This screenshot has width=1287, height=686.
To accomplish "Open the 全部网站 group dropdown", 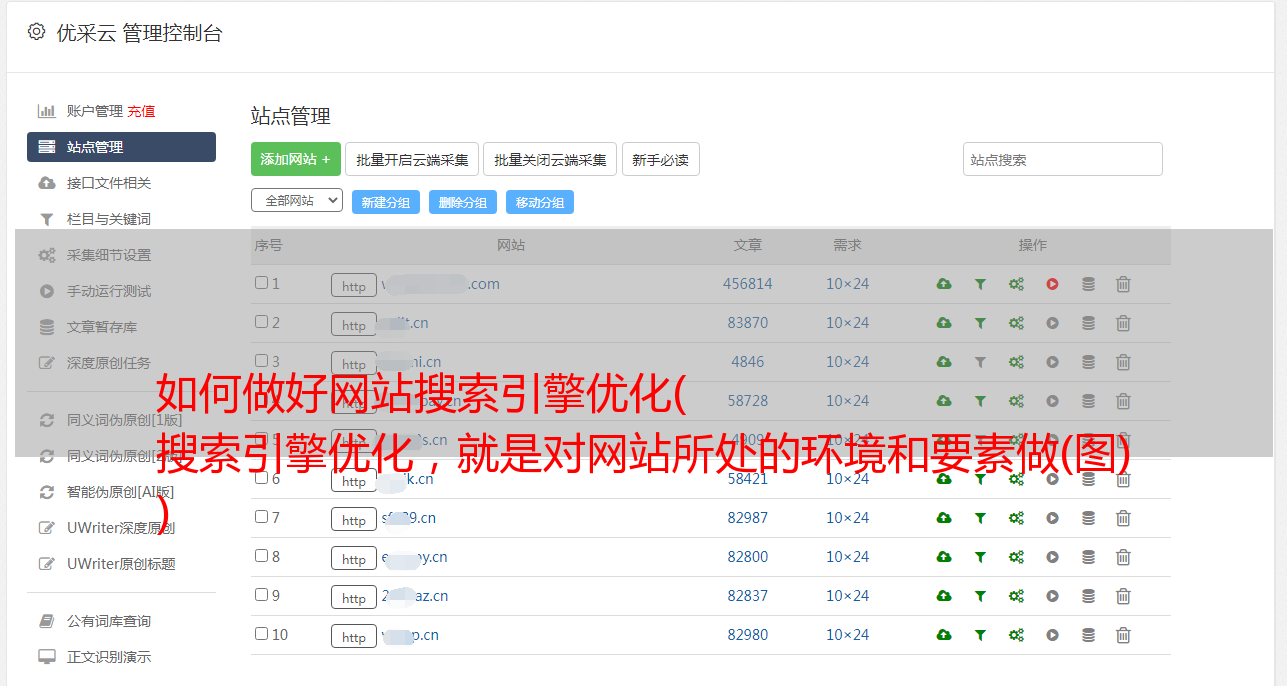I will (297, 201).
